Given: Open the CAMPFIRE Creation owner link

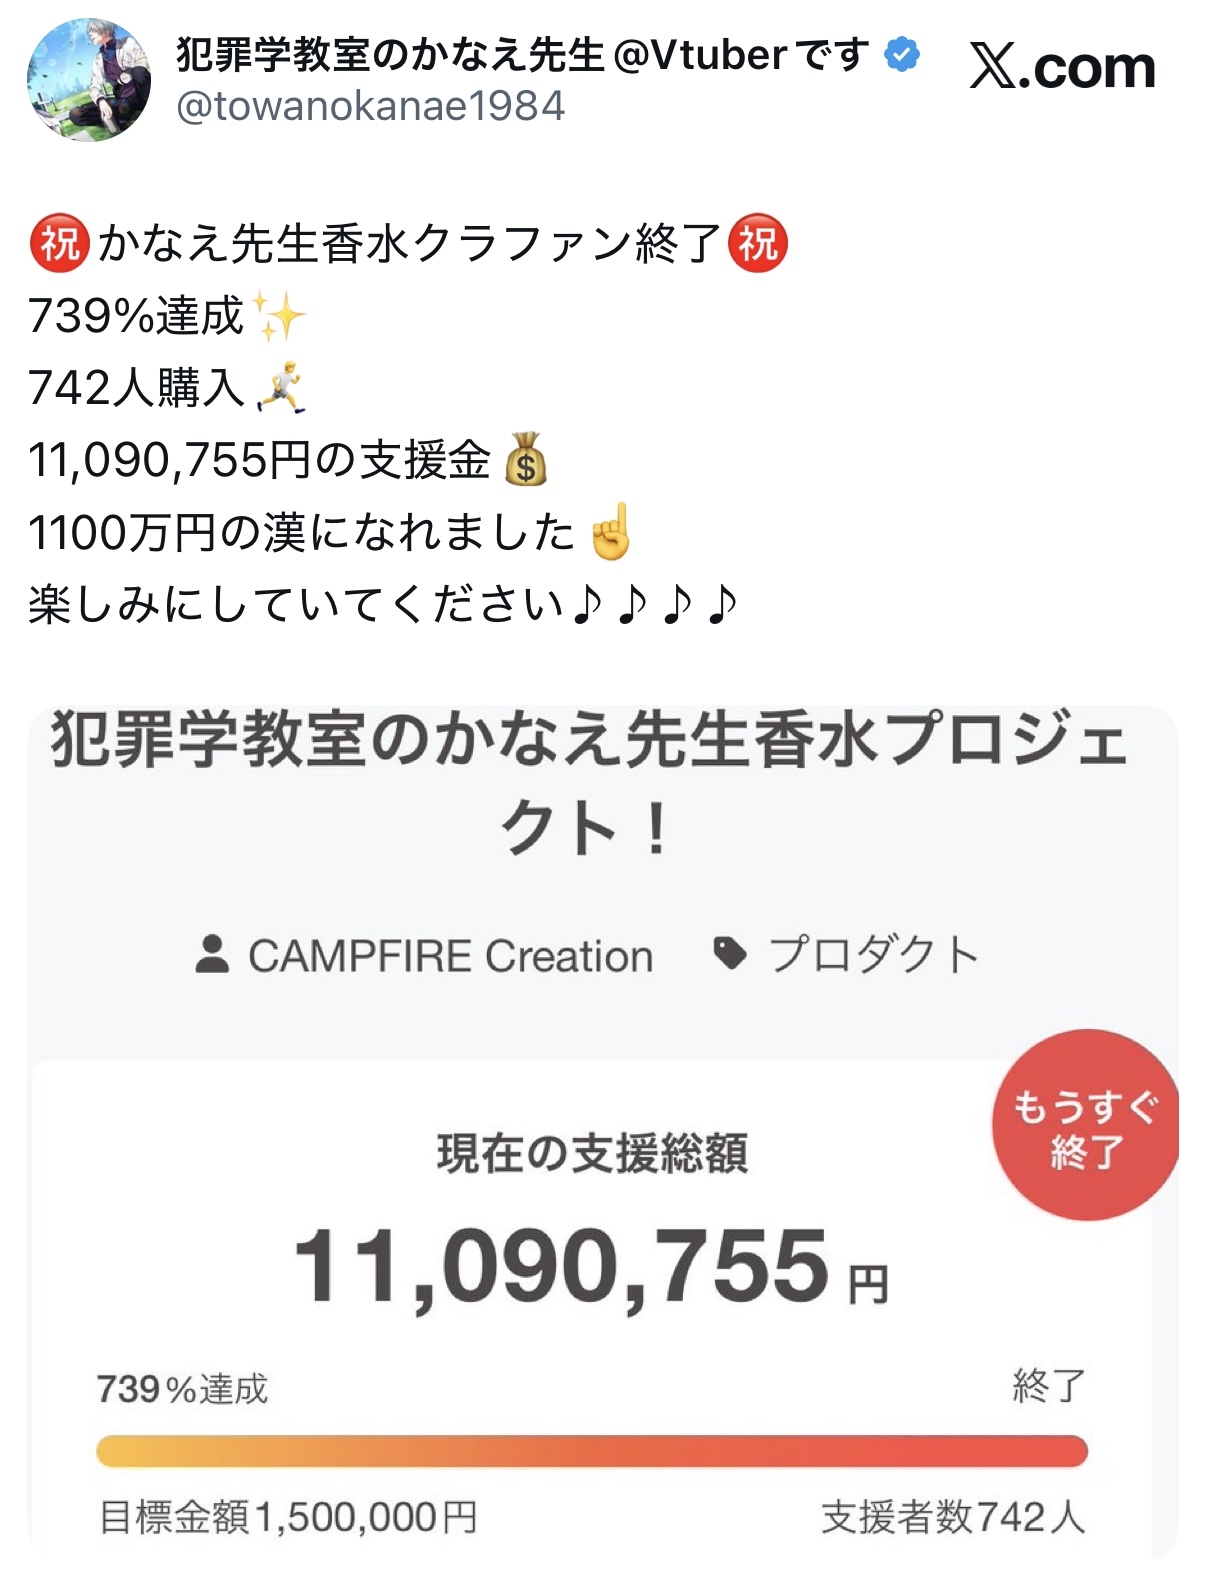Looking at the screenshot, I should coord(450,956).
